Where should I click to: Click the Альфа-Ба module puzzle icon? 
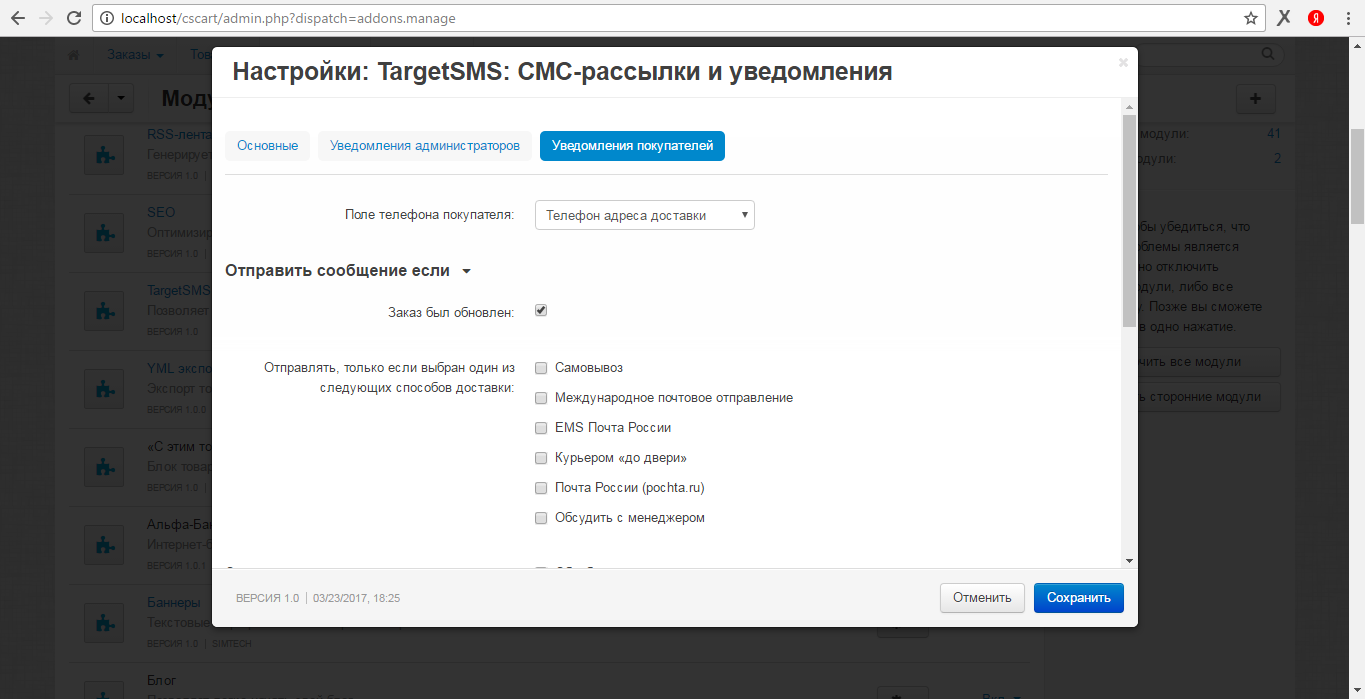coord(104,544)
